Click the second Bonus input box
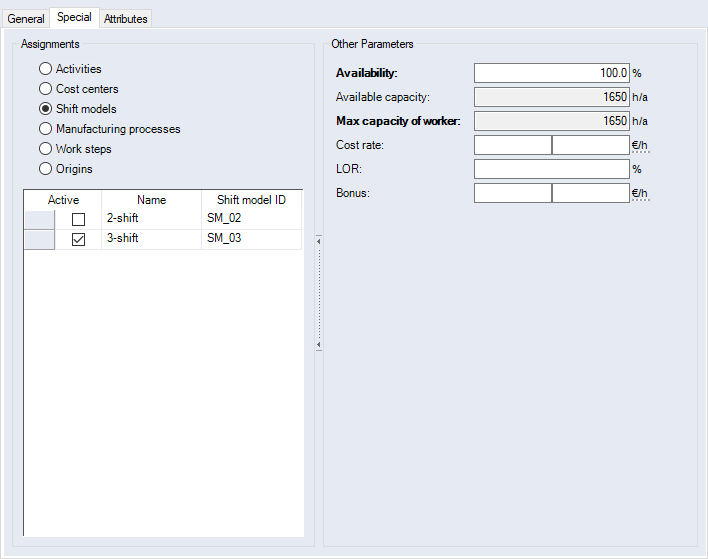Viewport: 708px width, 559px height. (x=590, y=193)
